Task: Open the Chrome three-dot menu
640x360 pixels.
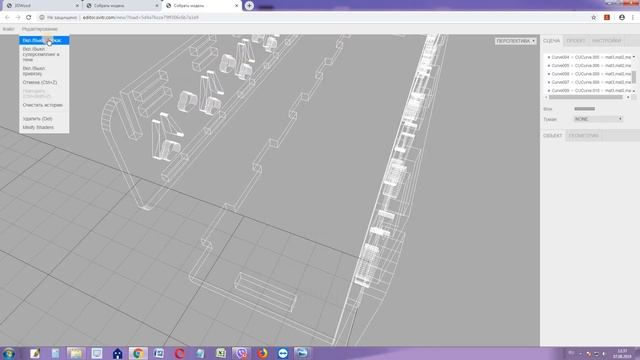Action: 633,18
